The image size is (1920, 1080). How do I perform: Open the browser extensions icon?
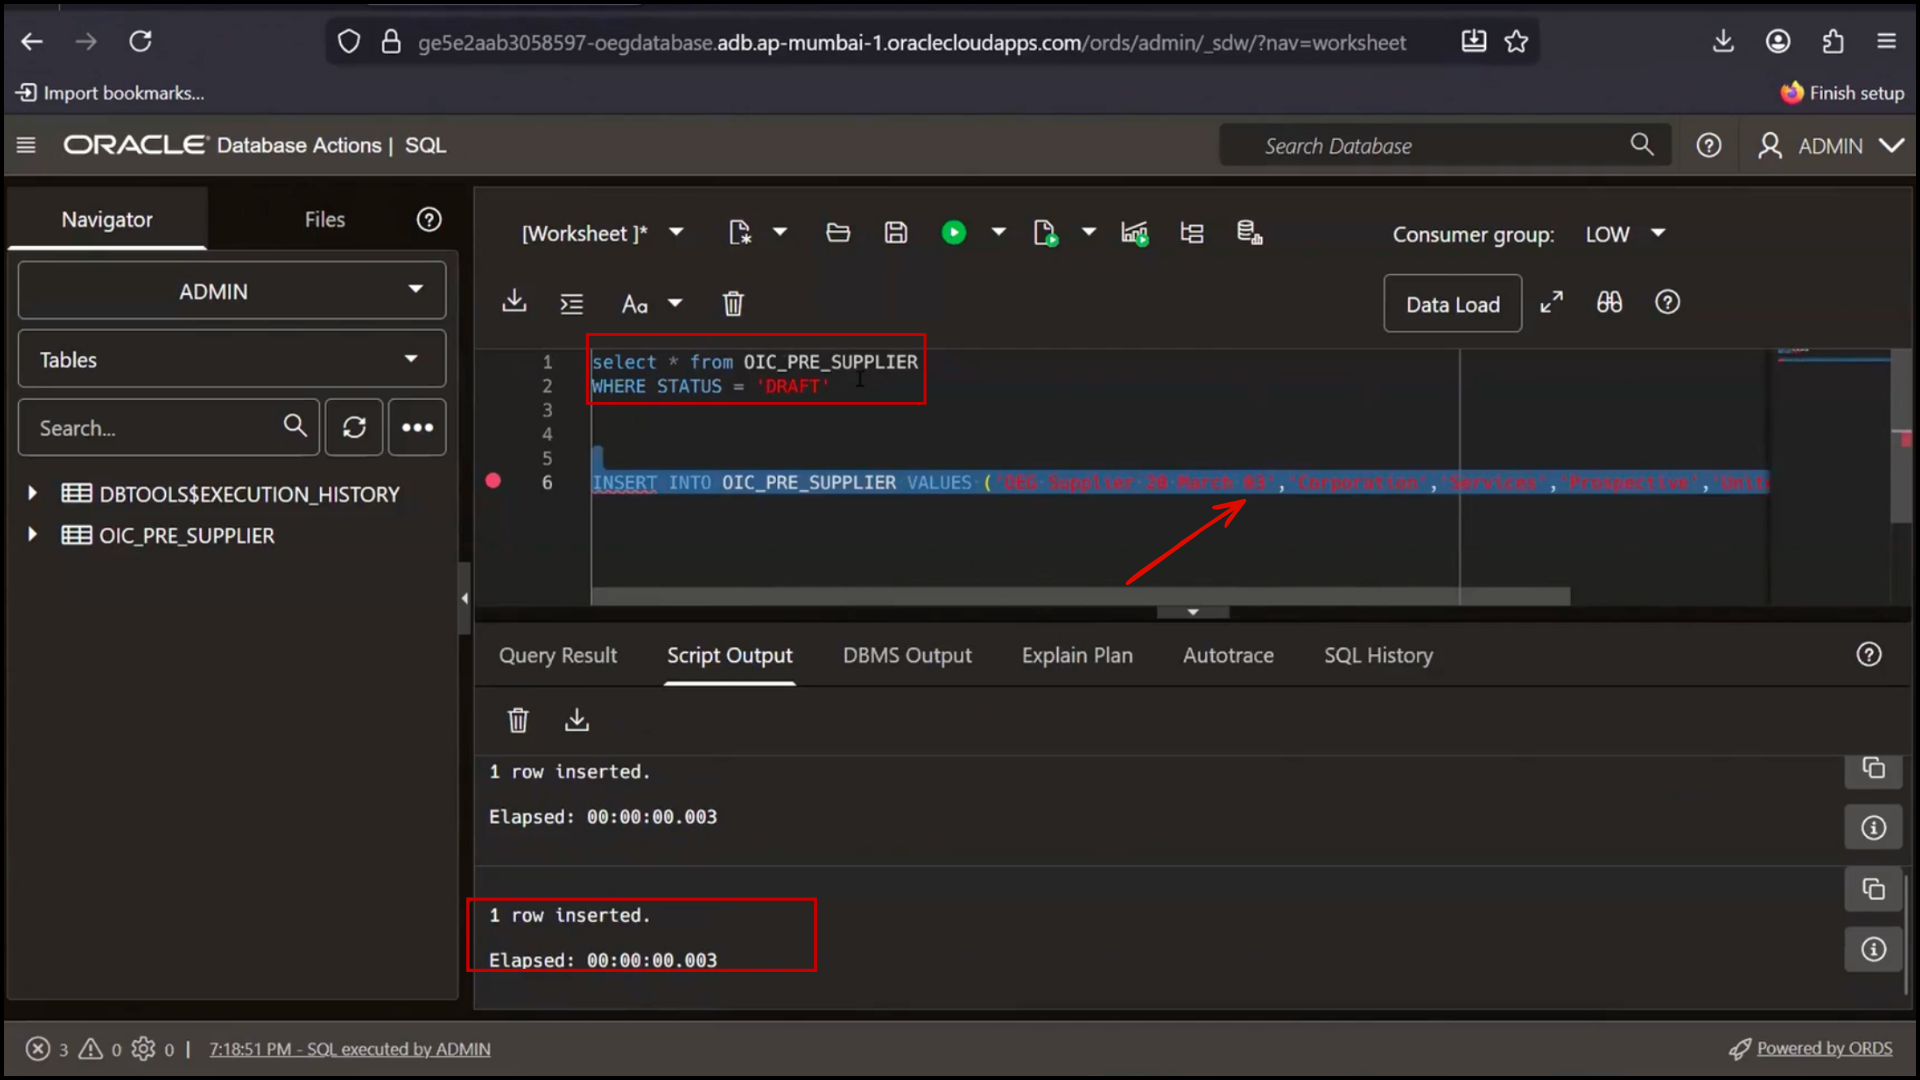pyautogui.click(x=1832, y=41)
